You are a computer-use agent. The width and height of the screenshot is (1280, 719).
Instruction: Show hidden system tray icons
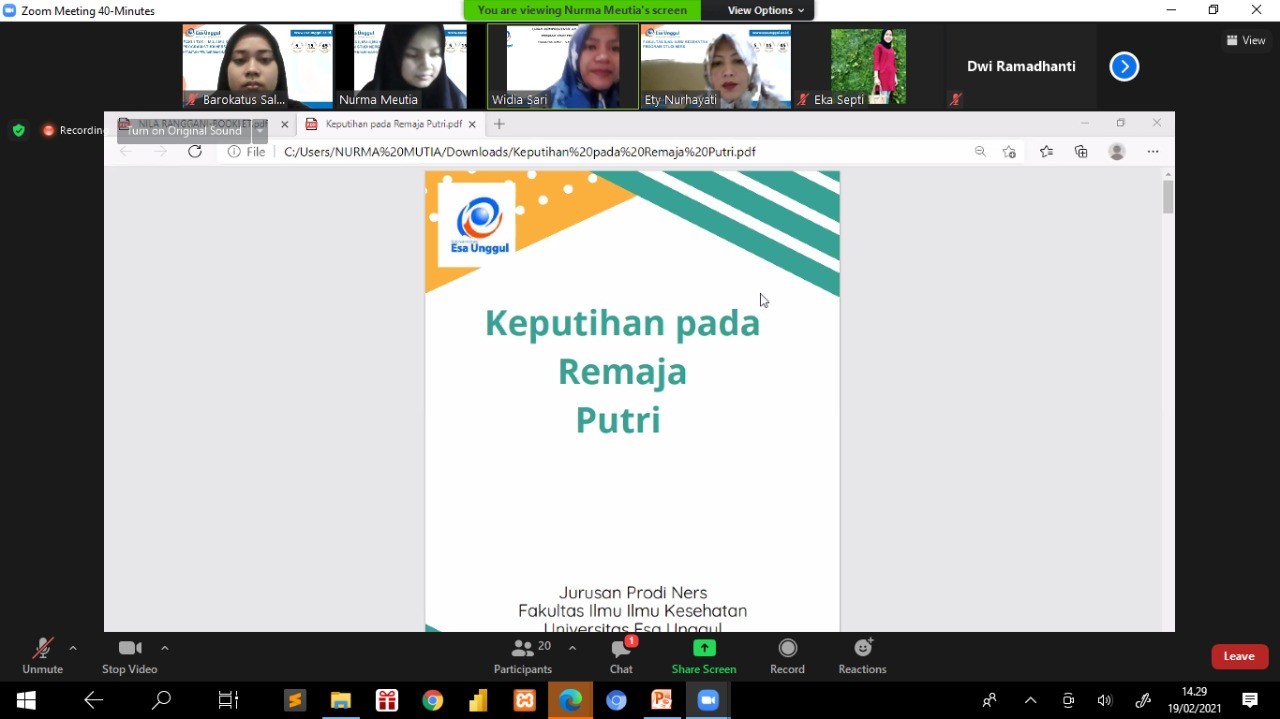(1031, 700)
